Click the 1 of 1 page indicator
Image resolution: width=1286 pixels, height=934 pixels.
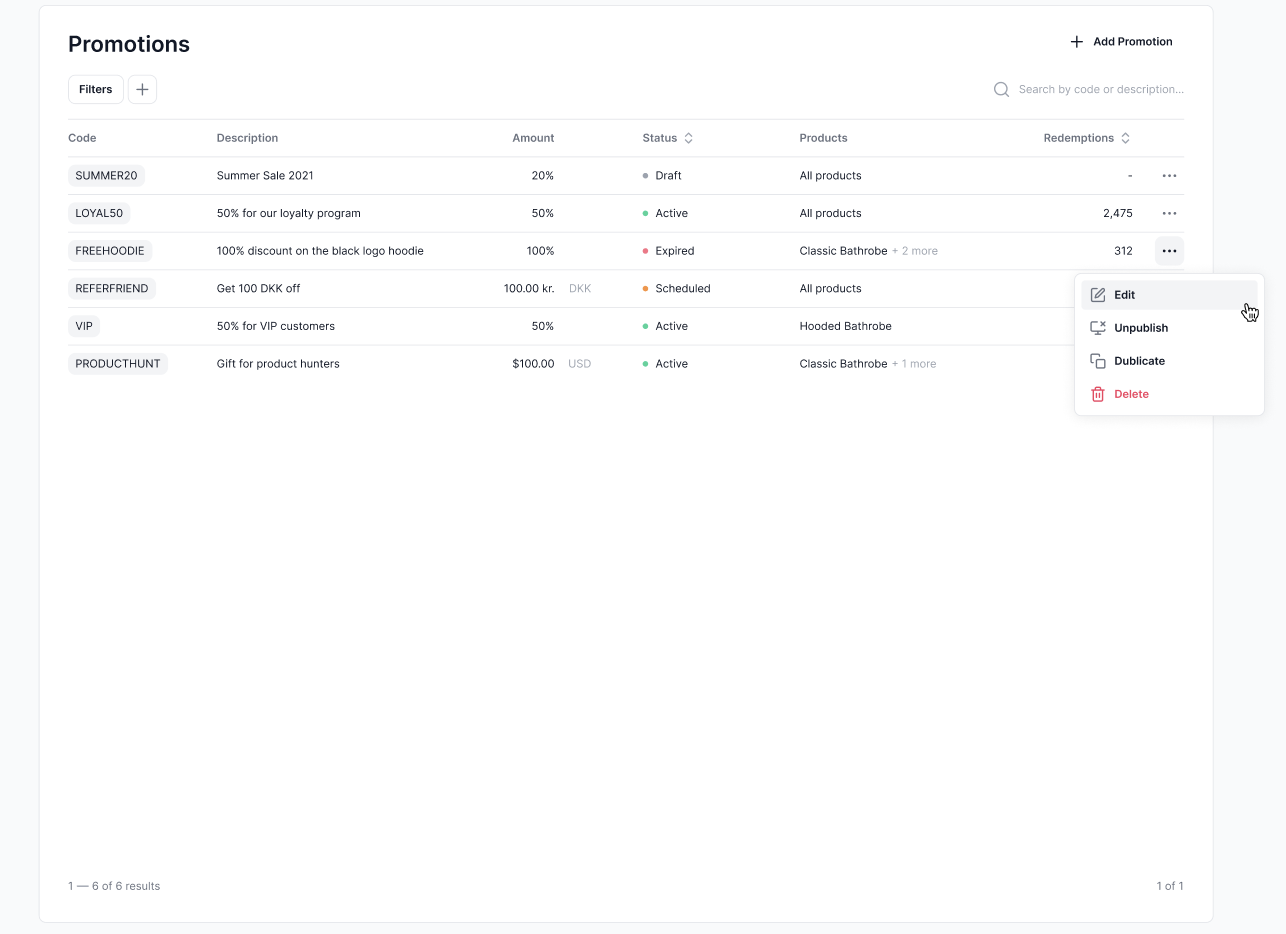coord(1170,886)
